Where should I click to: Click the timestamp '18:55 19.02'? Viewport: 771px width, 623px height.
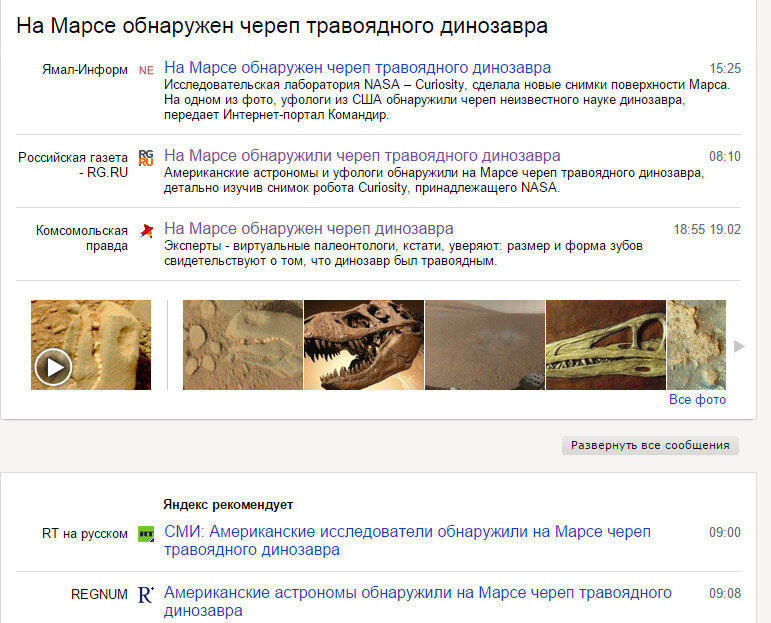(x=707, y=230)
